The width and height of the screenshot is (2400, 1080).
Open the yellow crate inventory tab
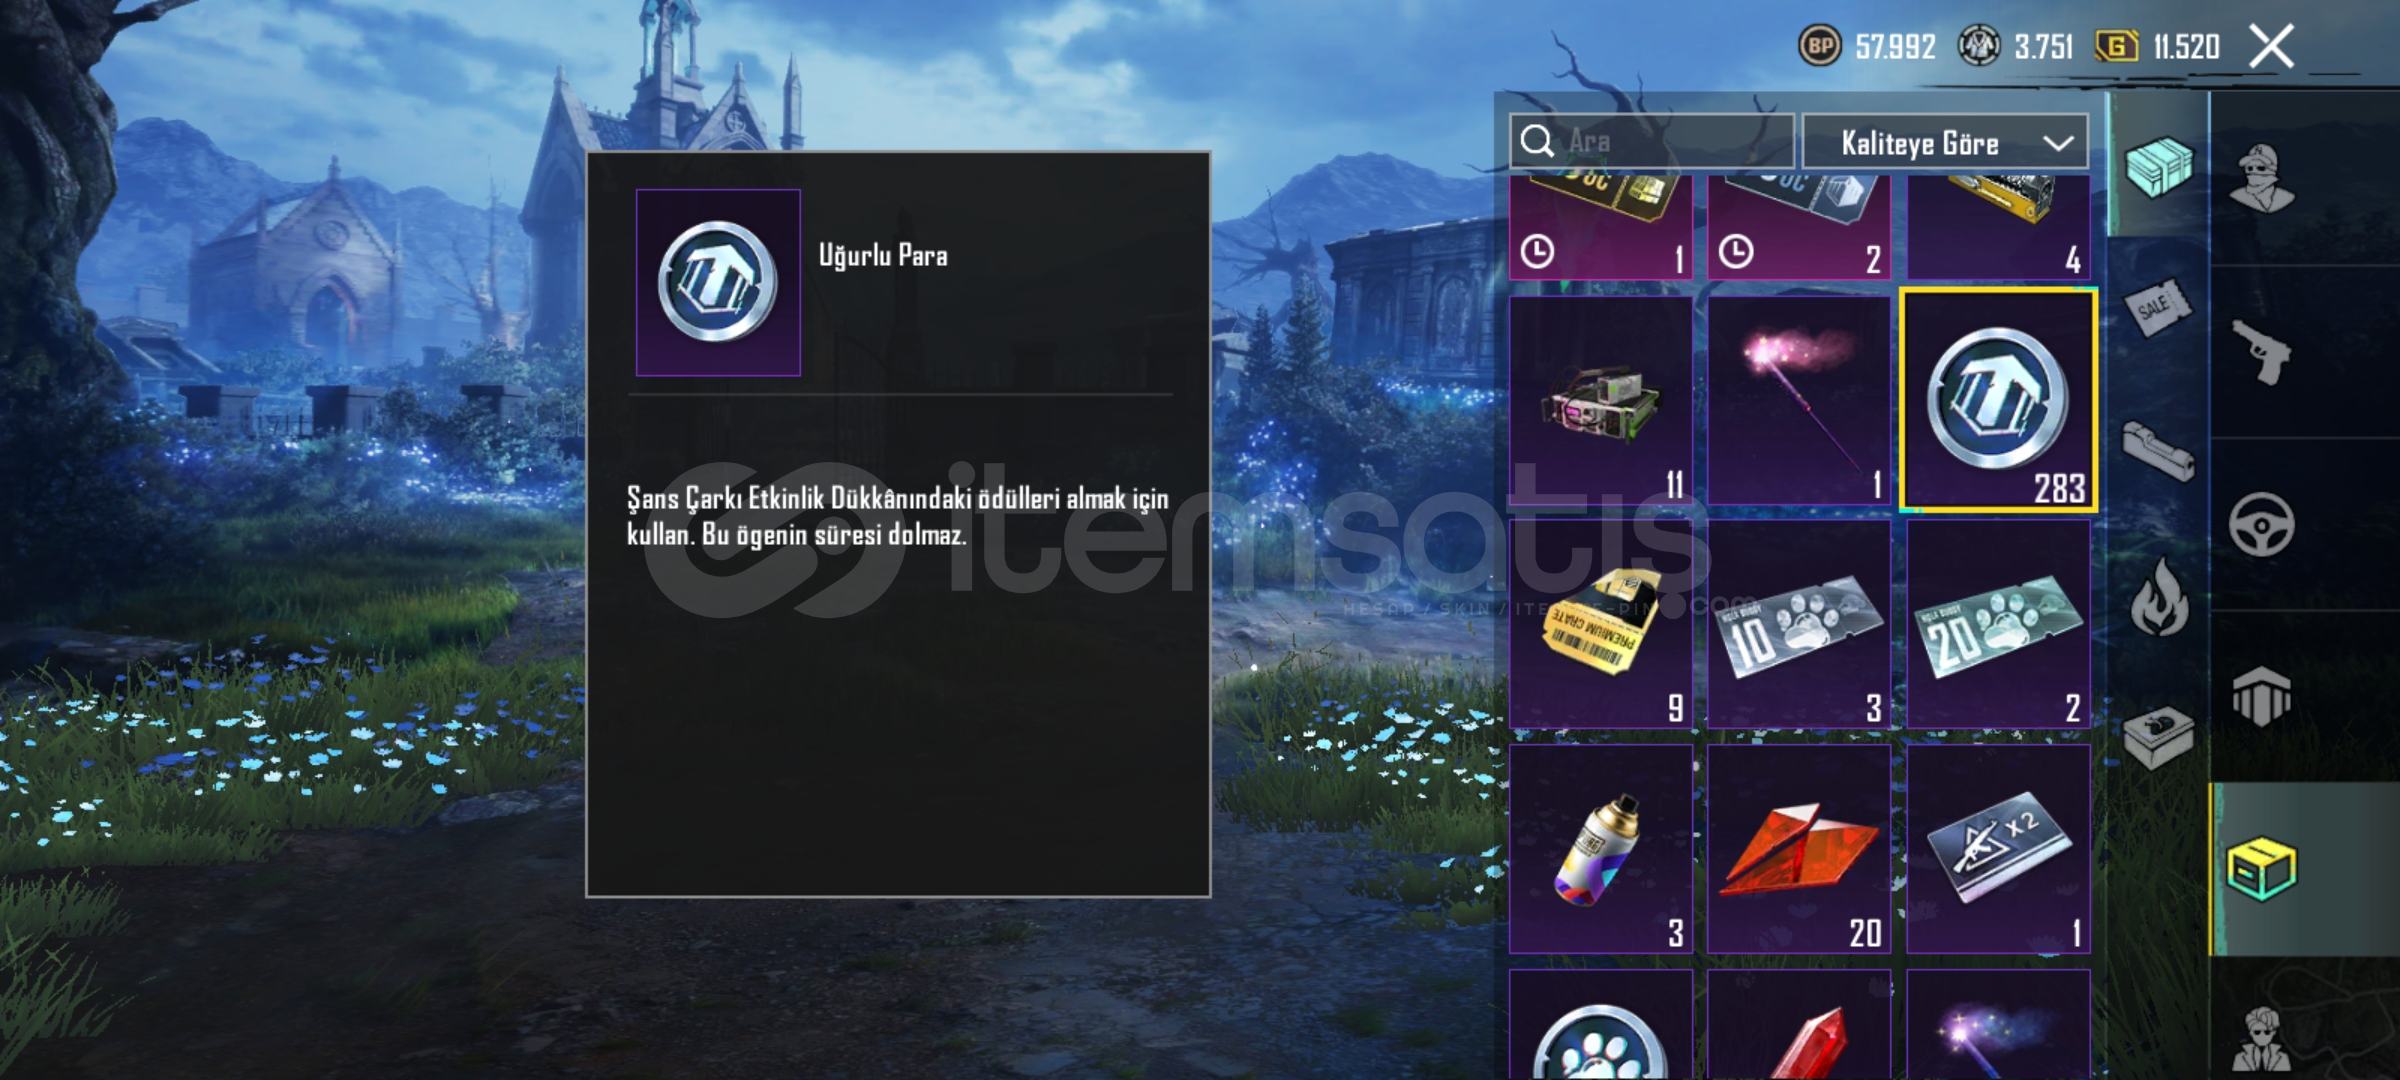tap(2262, 869)
